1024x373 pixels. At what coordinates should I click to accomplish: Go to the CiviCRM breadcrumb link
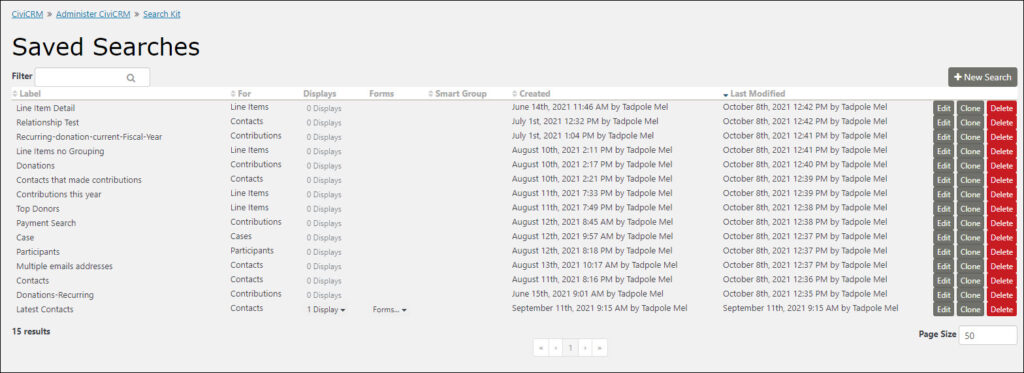click(27, 14)
